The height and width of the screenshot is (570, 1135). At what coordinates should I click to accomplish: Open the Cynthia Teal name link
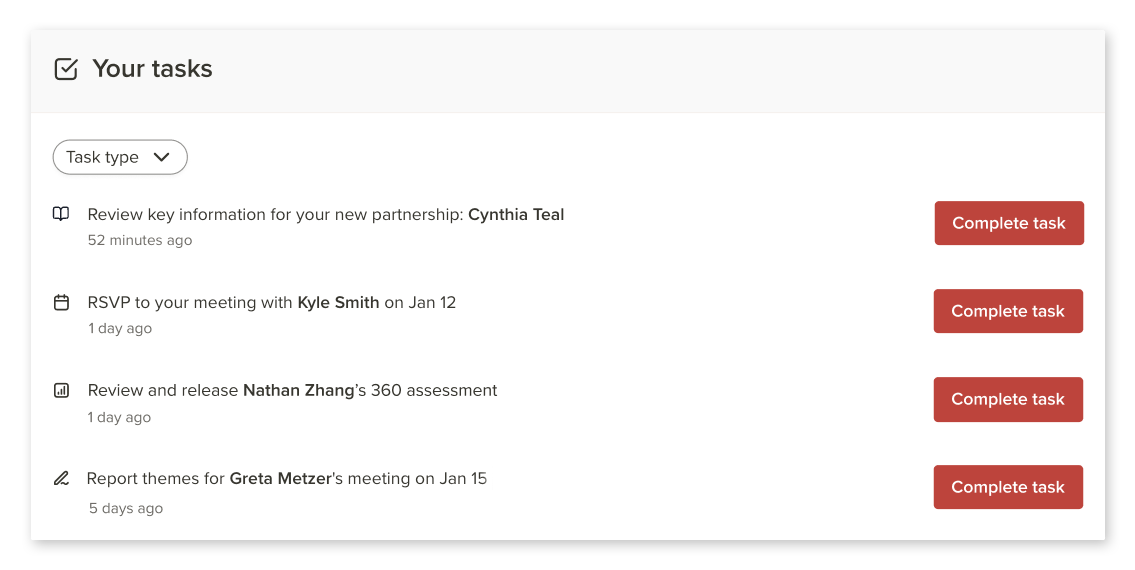pyautogui.click(x=516, y=214)
